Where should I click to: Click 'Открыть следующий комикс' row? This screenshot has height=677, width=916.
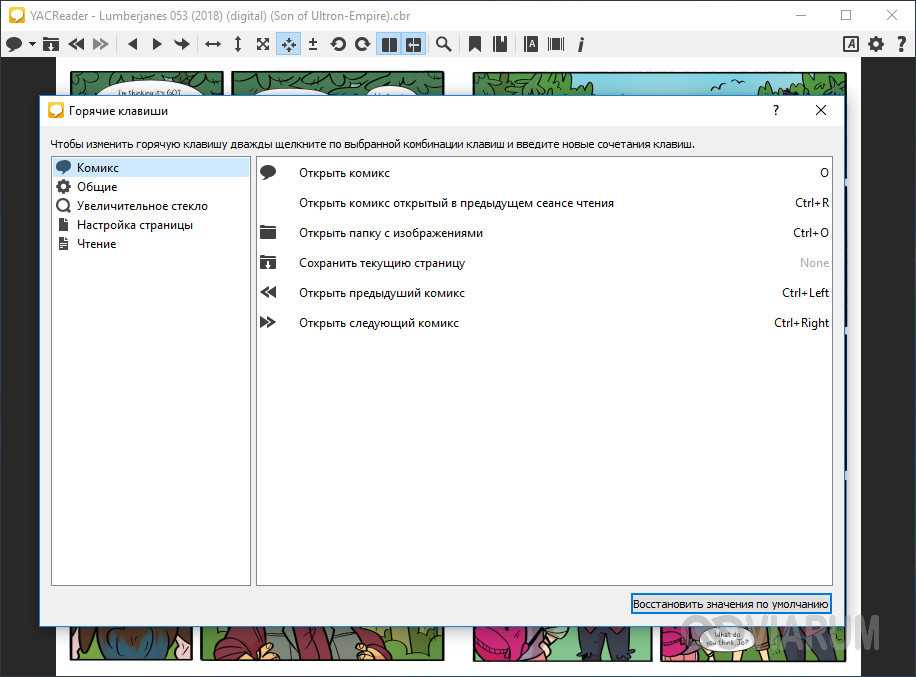pos(379,323)
